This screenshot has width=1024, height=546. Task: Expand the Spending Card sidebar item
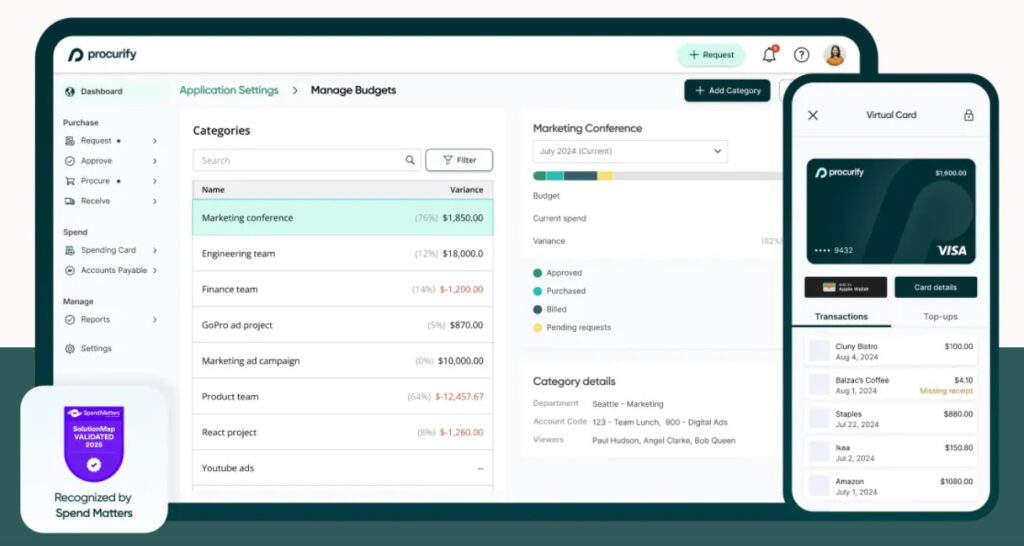pyautogui.click(x=155, y=250)
